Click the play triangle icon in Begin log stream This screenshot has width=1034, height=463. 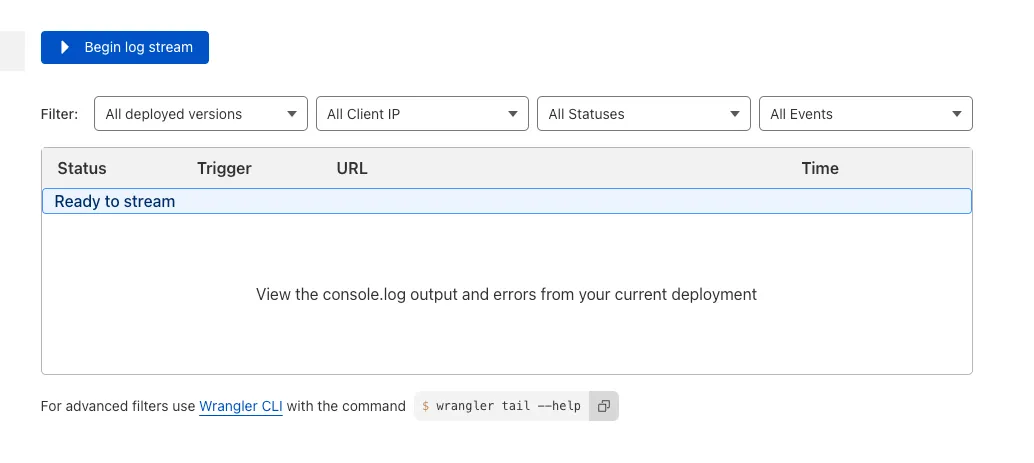pyautogui.click(x=65, y=47)
